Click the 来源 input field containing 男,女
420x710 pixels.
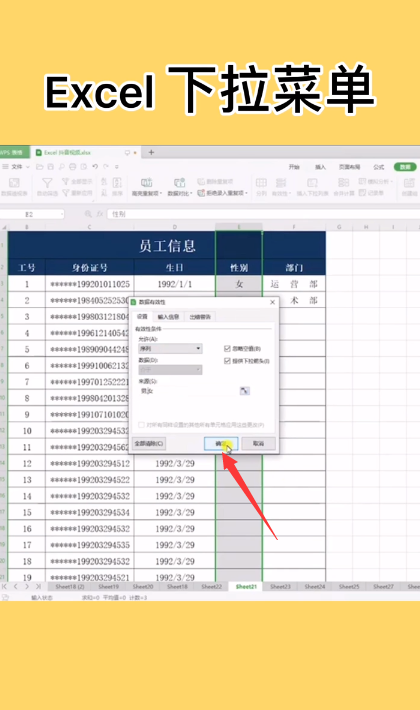point(188,391)
